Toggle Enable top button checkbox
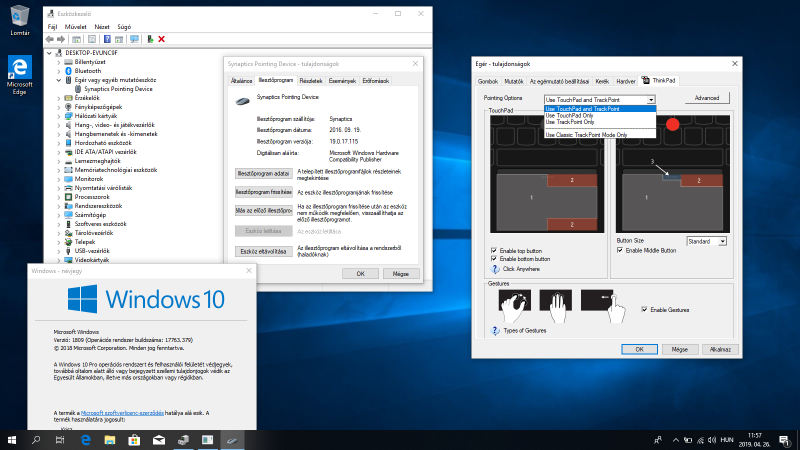The width and height of the screenshot is (800, 450). click(x=493, y=251)
